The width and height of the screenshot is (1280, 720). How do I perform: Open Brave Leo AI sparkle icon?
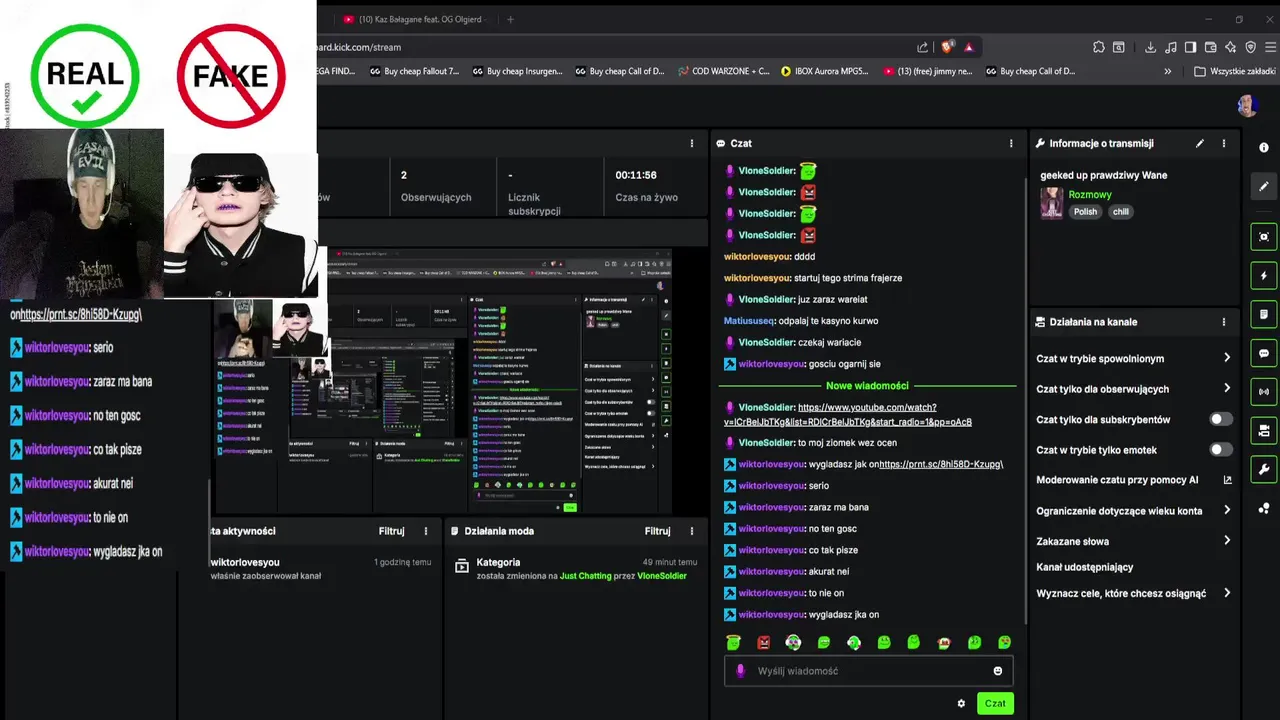click(1230, 47)
